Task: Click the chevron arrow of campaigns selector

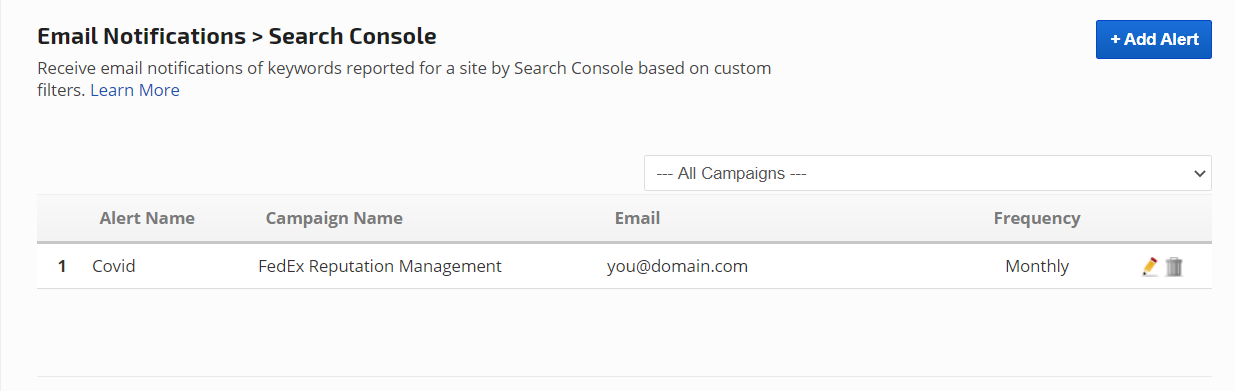Action: click(1200, 173)
